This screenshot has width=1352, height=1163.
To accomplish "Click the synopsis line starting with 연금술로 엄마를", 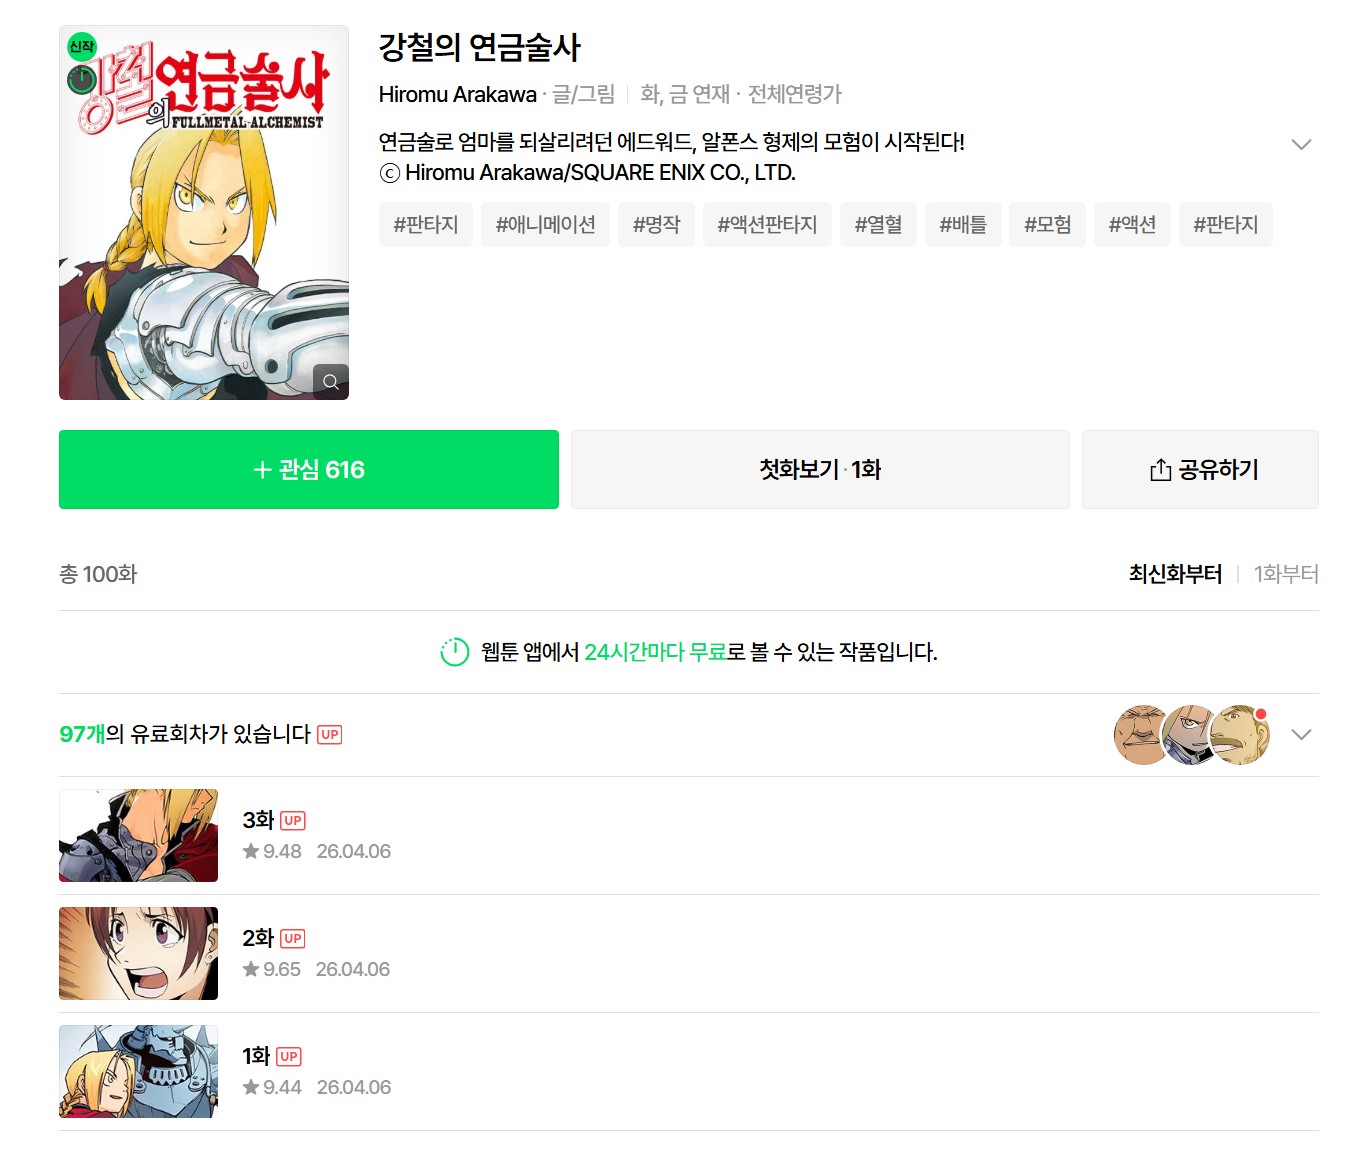I will (x=672, y=142).
